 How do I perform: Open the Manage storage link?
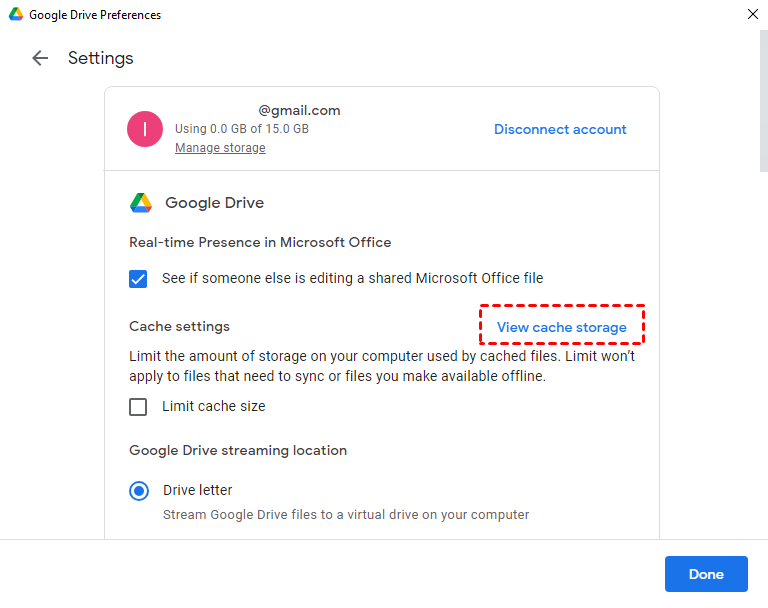pos(220,148)
